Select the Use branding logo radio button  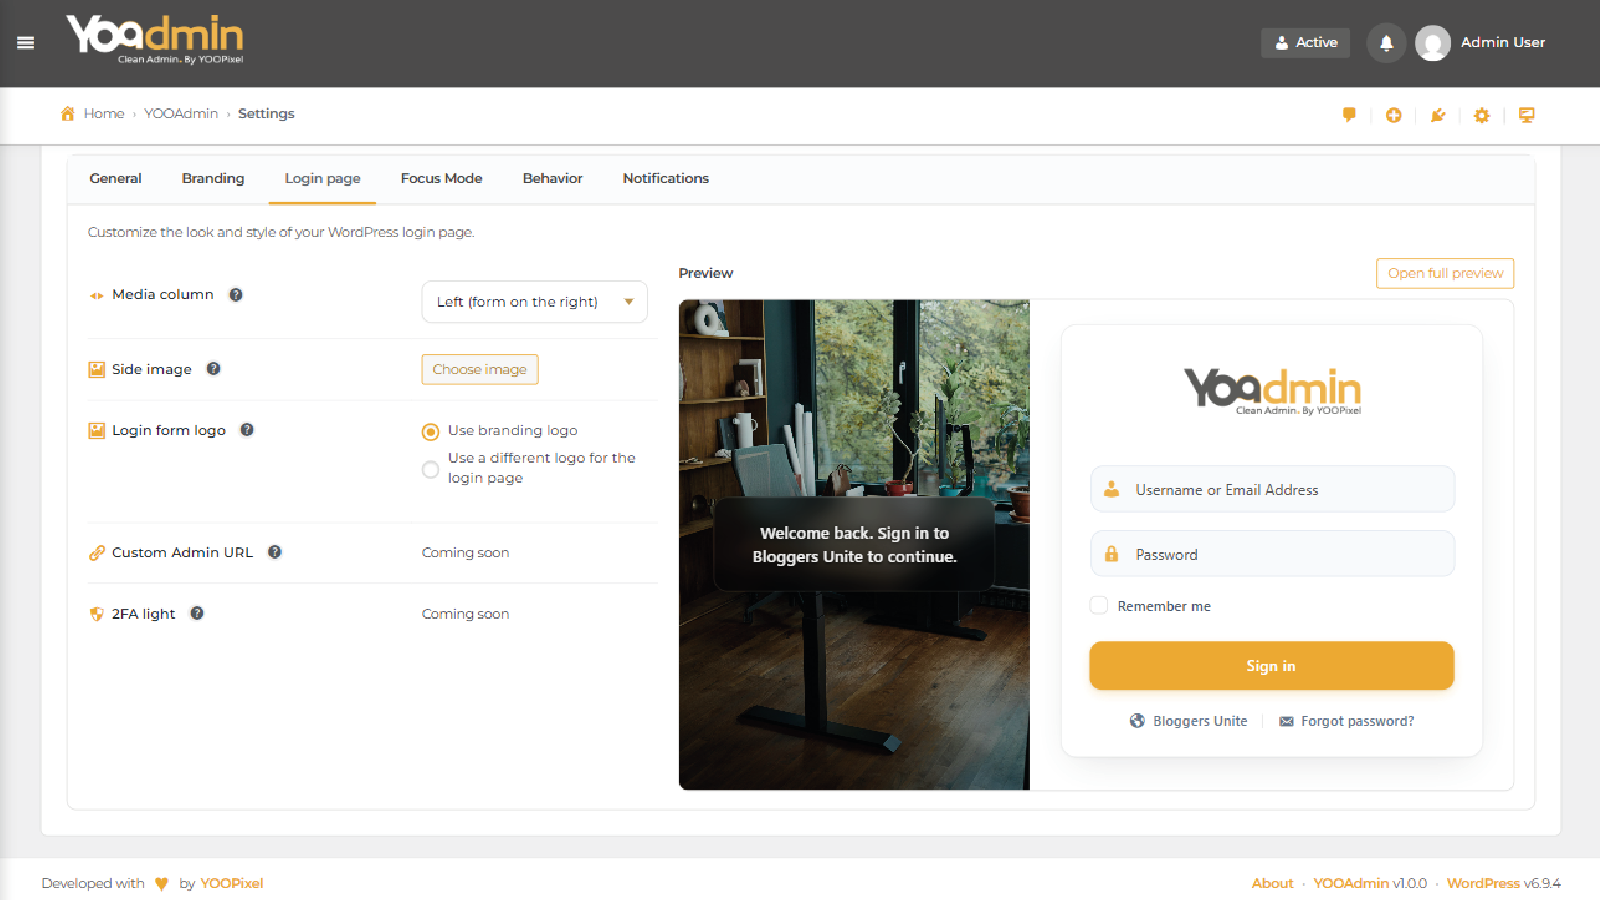click(x=430, y=431)
